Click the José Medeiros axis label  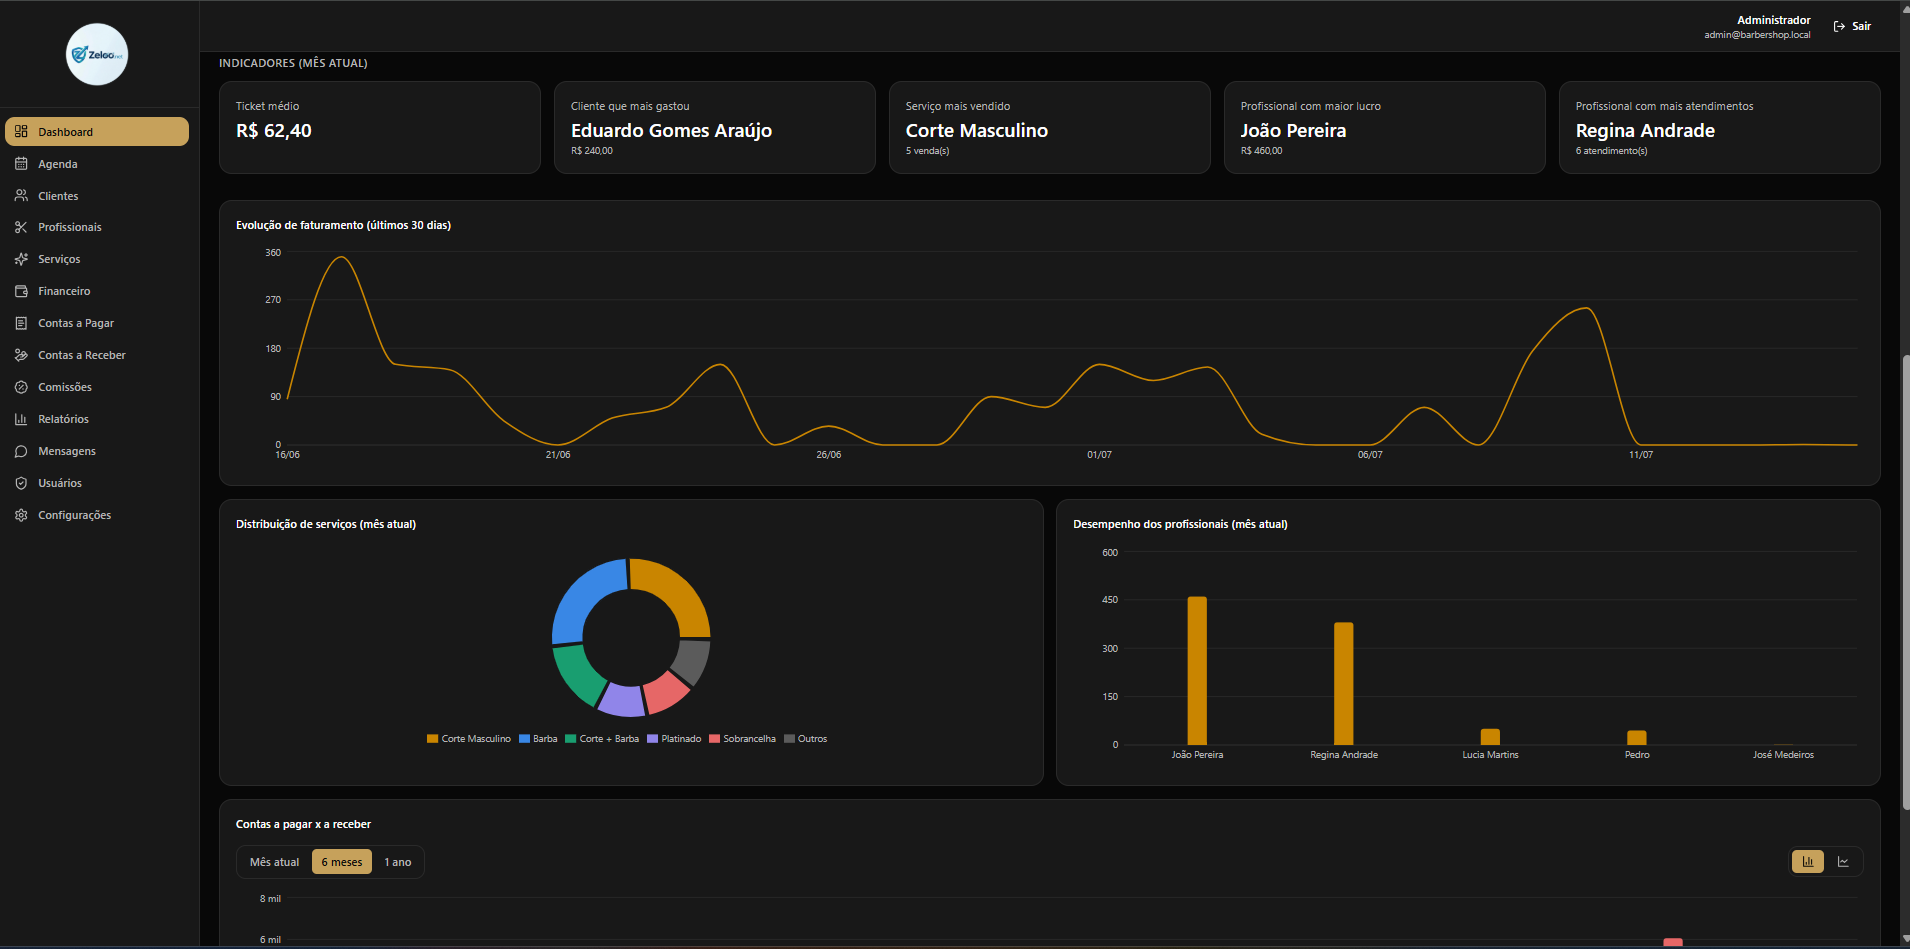pos(1783,755)
